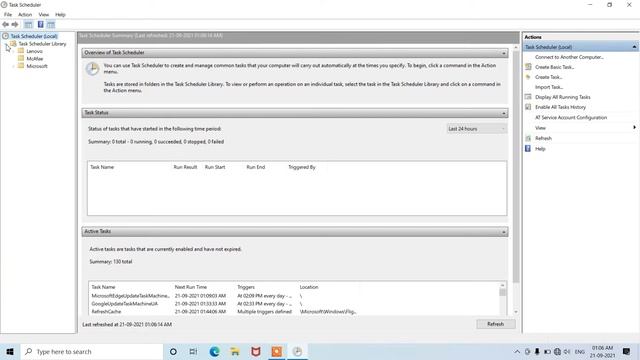This screenshot has width=640, height=360.
Task: Collapse the Overview of Task Scheduler section
Action: pyautogui.click(x=504, y=53)
